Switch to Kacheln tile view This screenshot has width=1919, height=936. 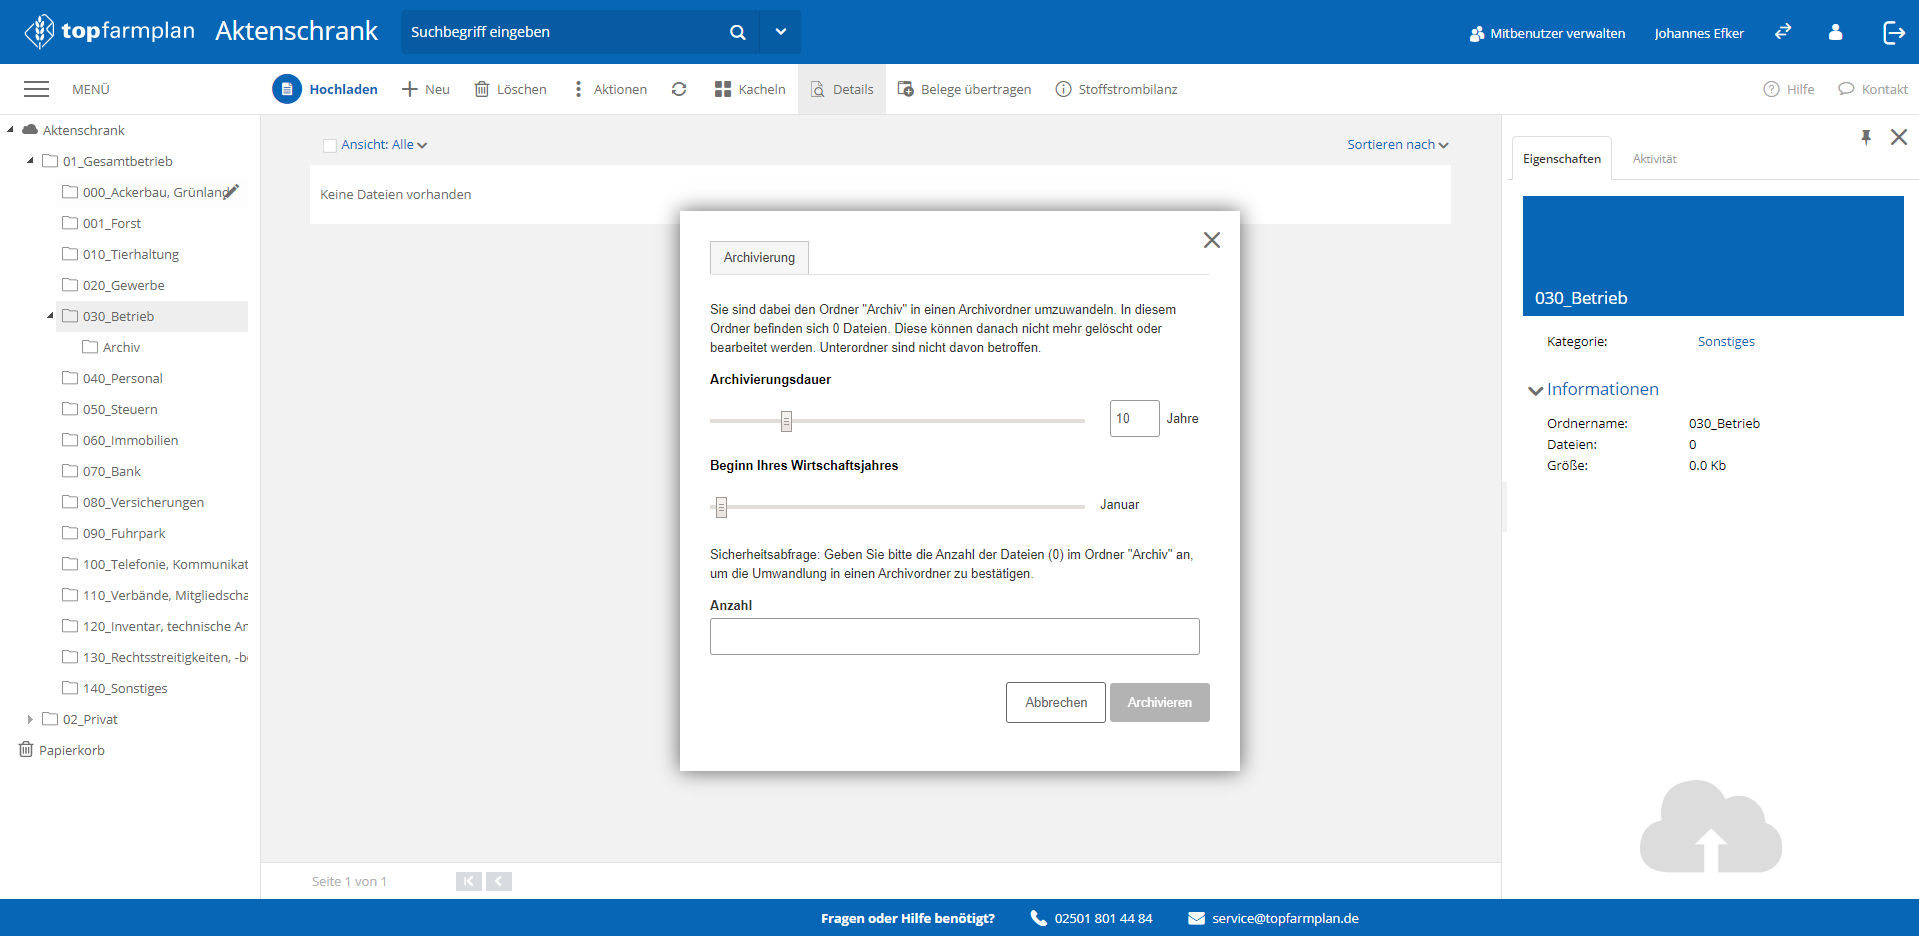[x=750, y=89]
